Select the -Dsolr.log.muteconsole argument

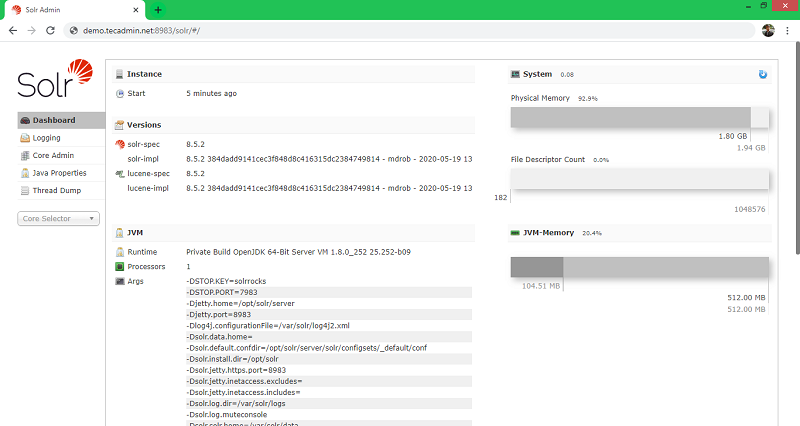(227, 415)
